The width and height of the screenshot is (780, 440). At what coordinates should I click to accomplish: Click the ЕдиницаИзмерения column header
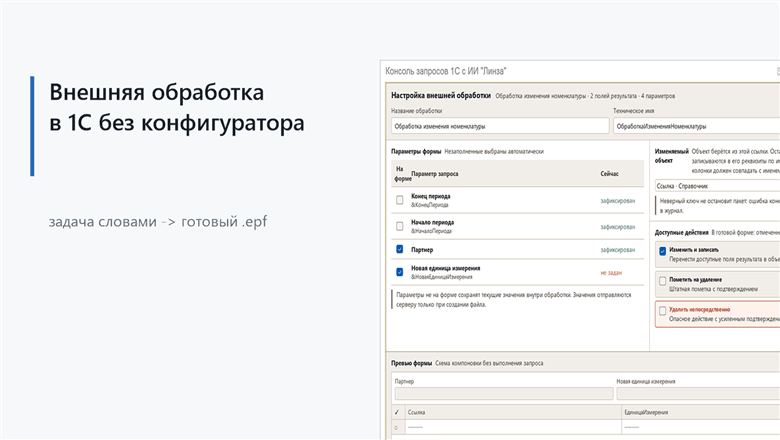(x=701, y=412)
